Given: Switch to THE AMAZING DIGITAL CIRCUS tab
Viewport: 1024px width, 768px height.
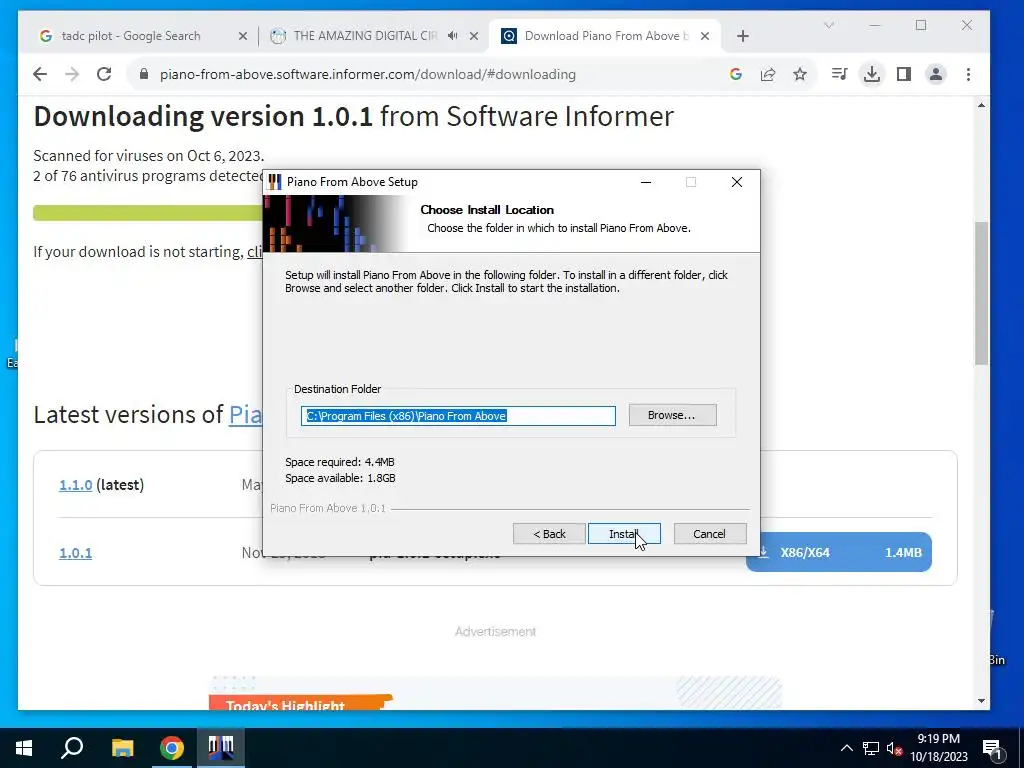Looking at the screenshot, I should (x=364, y=36).
